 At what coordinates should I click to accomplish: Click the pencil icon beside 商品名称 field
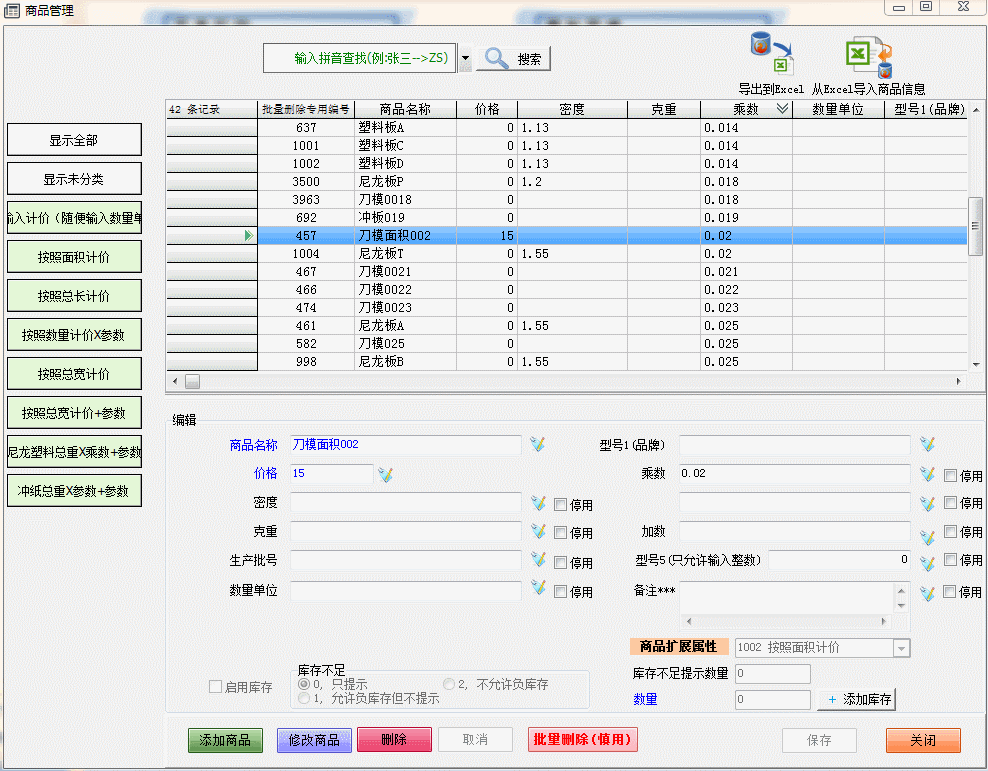[x=537, y=444]
